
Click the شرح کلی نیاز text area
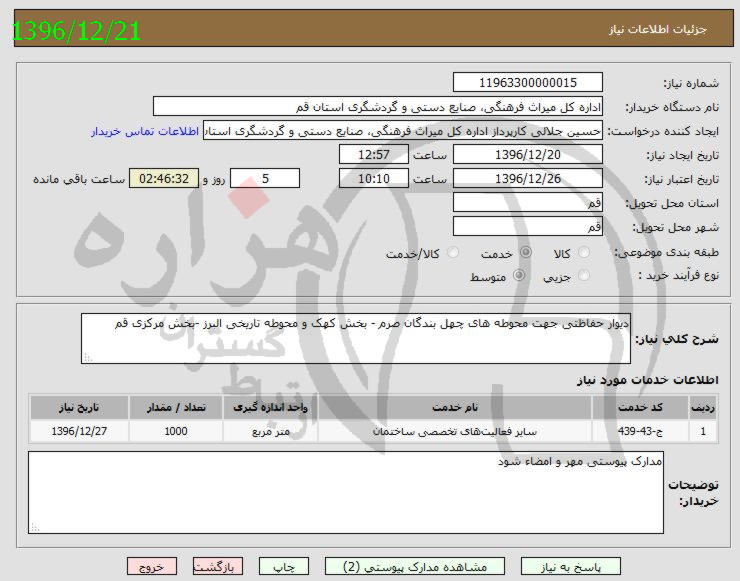point(356,338)
